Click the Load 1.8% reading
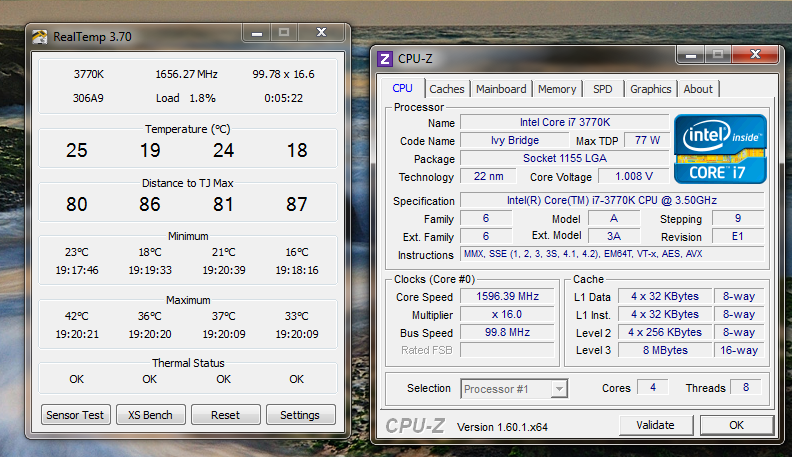Viewport: 792px width, 457px height. click(x=186, y=98)
